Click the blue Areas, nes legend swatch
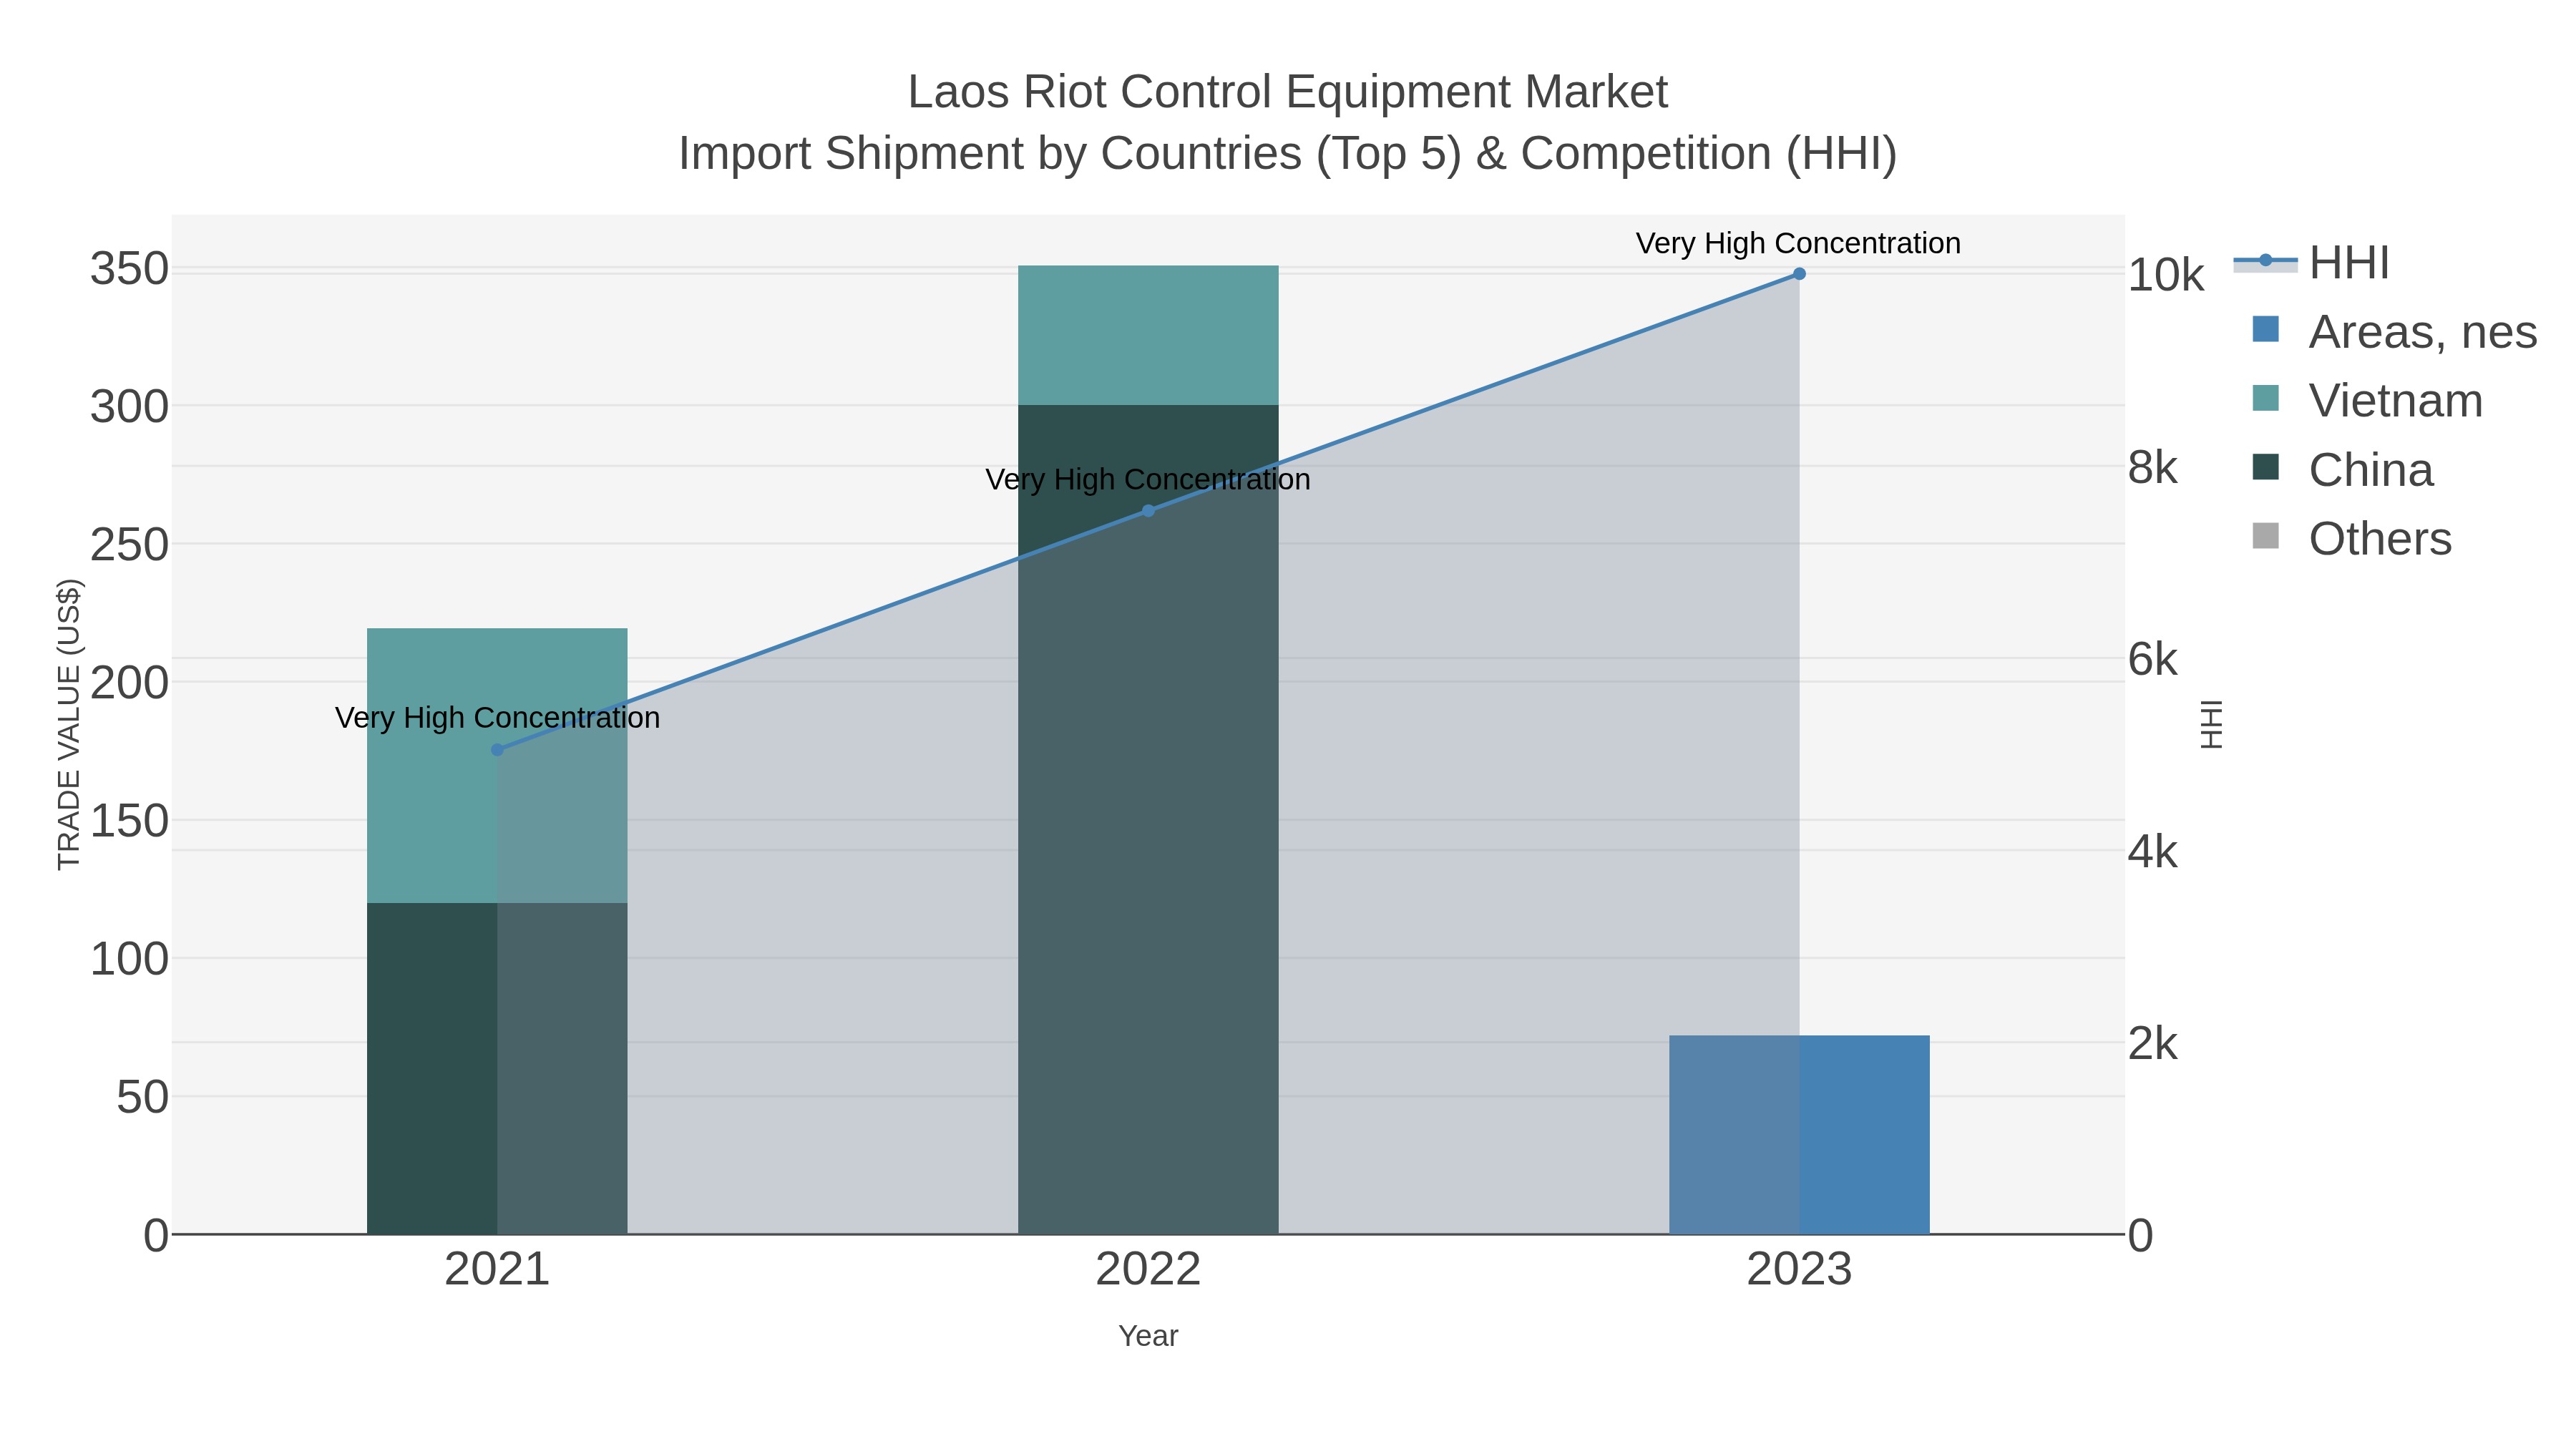 point(2265,329)
